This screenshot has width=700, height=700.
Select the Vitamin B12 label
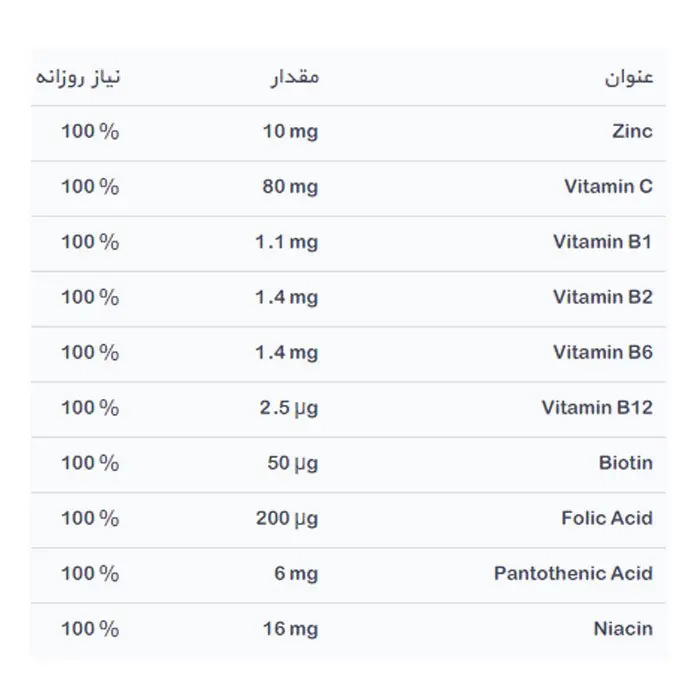pos(597,408)
